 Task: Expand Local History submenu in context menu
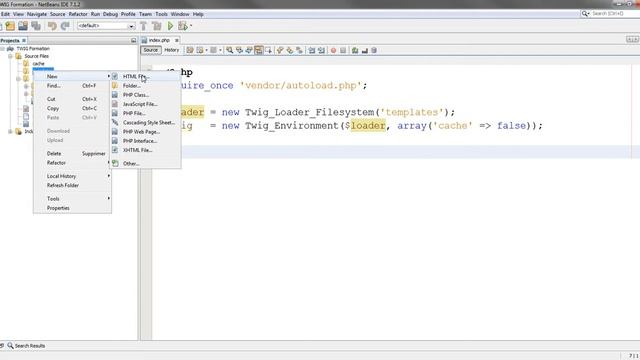[72, 176]
